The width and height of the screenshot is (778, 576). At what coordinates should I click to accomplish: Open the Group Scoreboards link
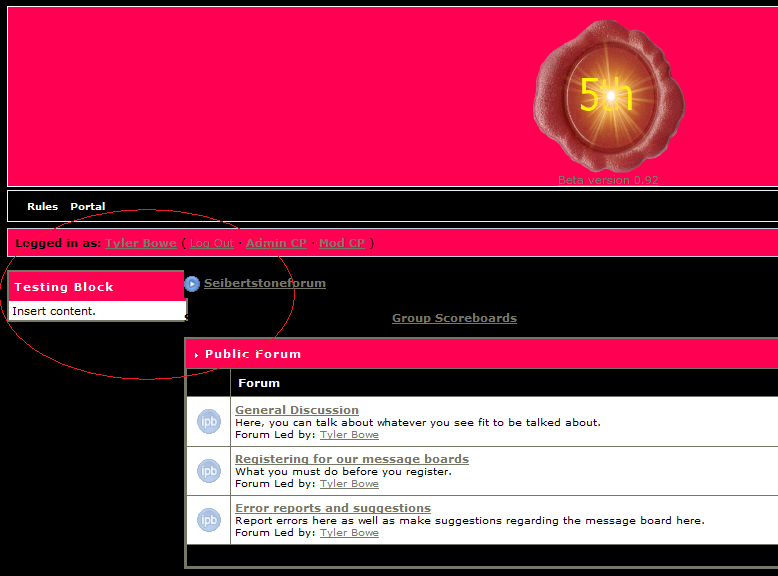454,318
